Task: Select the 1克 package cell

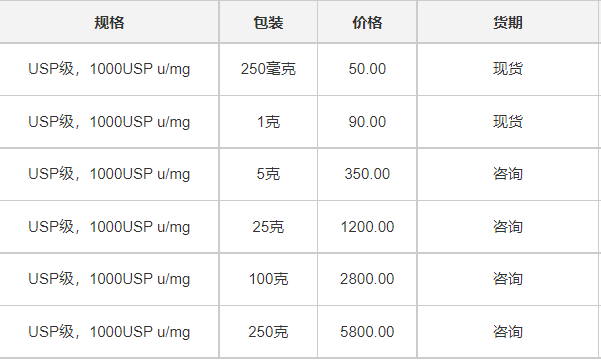Action: click(268, 122)
